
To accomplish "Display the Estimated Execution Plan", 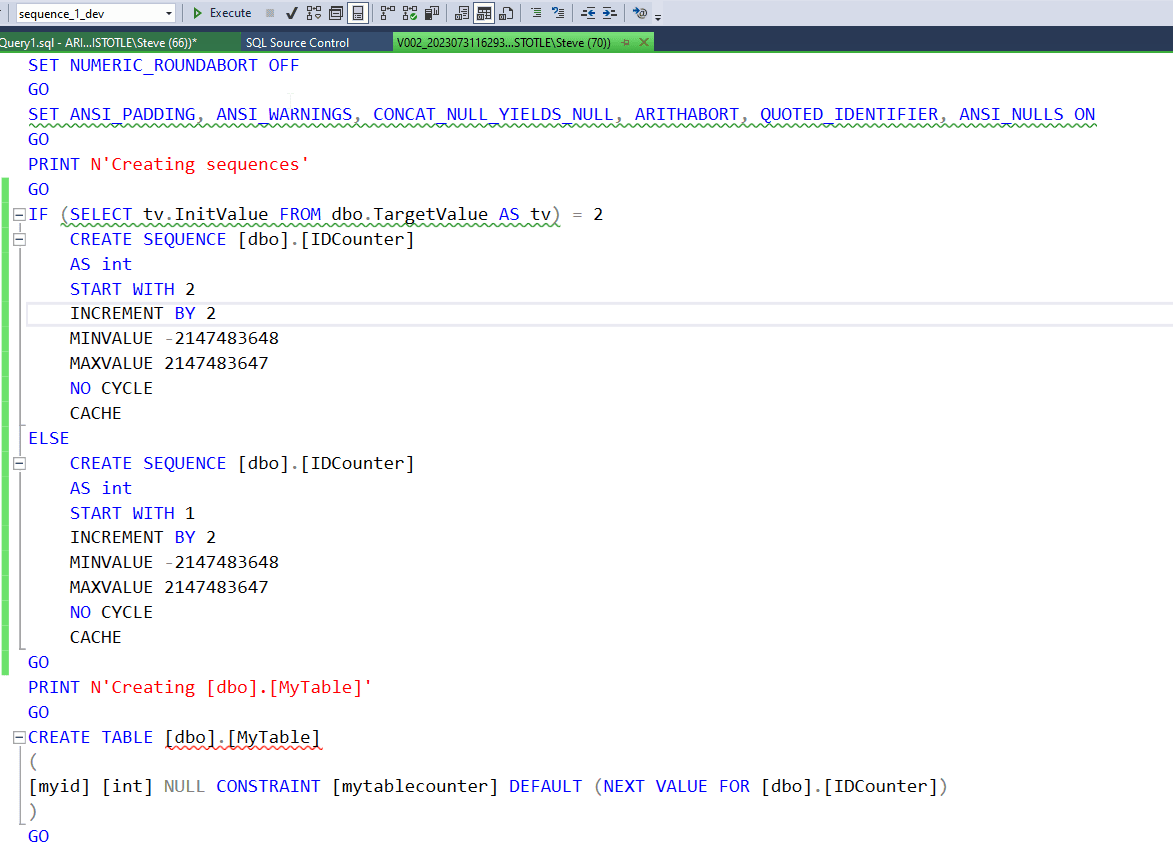I will pos(314,13).
